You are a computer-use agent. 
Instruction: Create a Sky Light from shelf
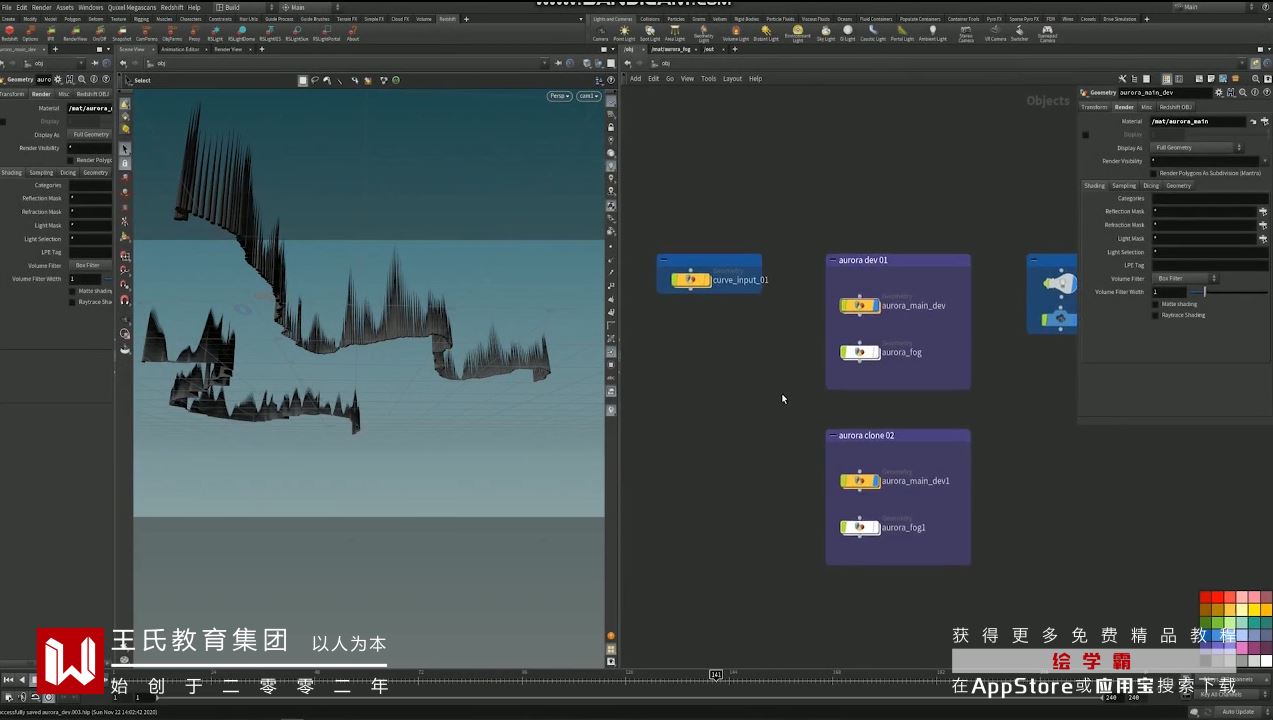pyautogui.click(x=826, y=33)
